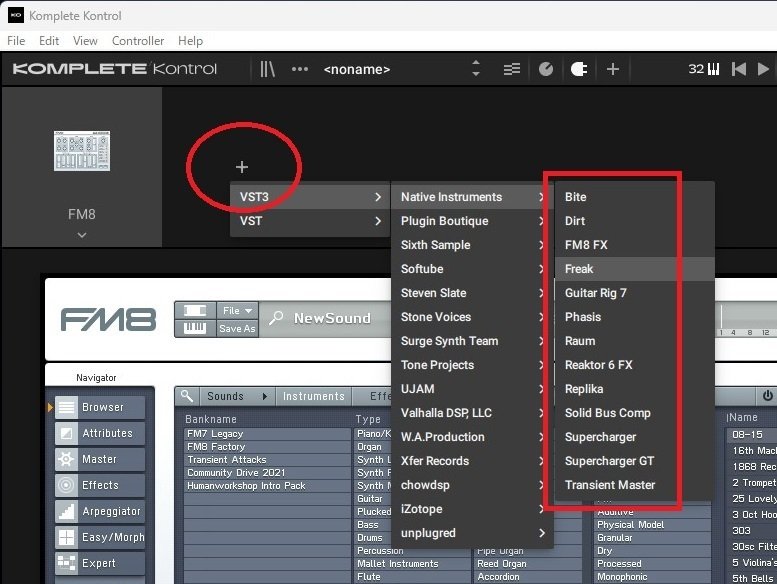This screenshot has width=777, height=584.
Task: Open the FM8 File dropdown
Action: click(237, 311)
